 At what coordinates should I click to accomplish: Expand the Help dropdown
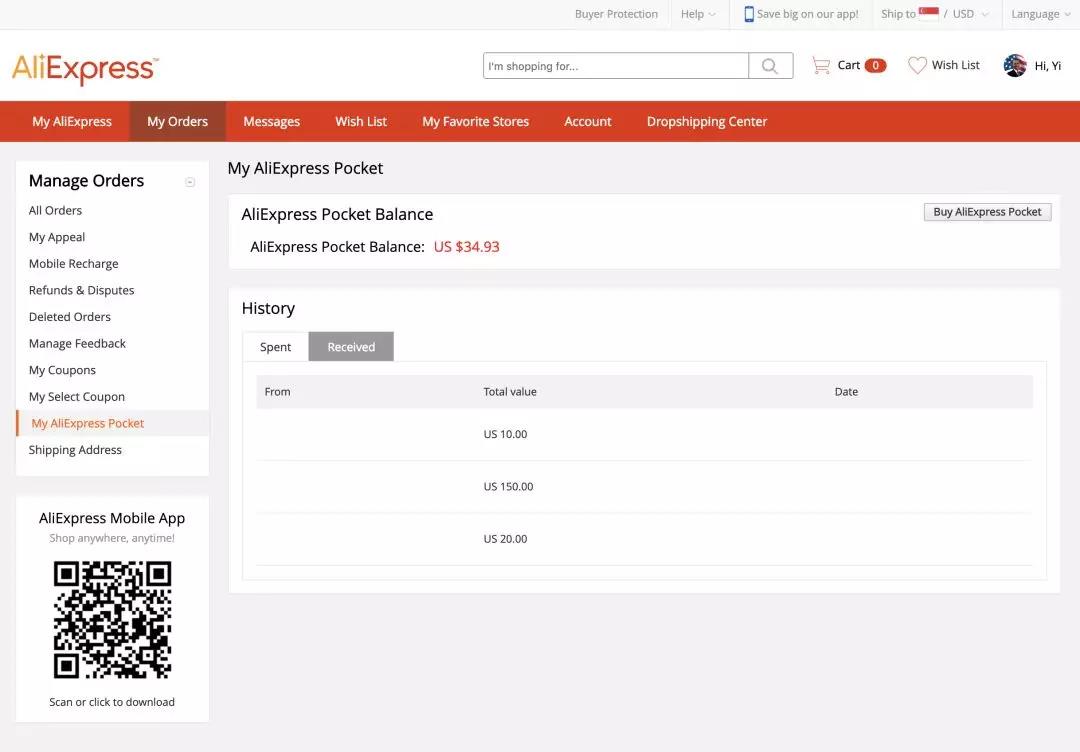point(698,14)
